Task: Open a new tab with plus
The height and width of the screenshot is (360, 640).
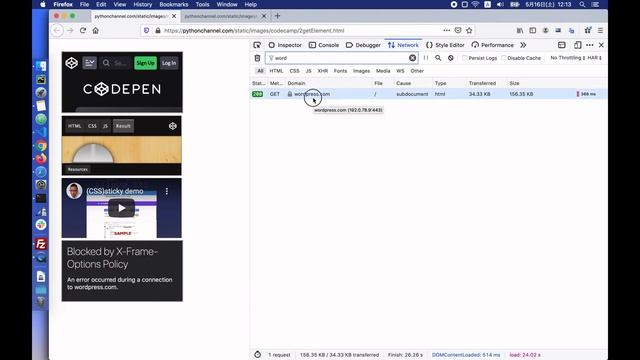Action: click(x=278, y=16)
